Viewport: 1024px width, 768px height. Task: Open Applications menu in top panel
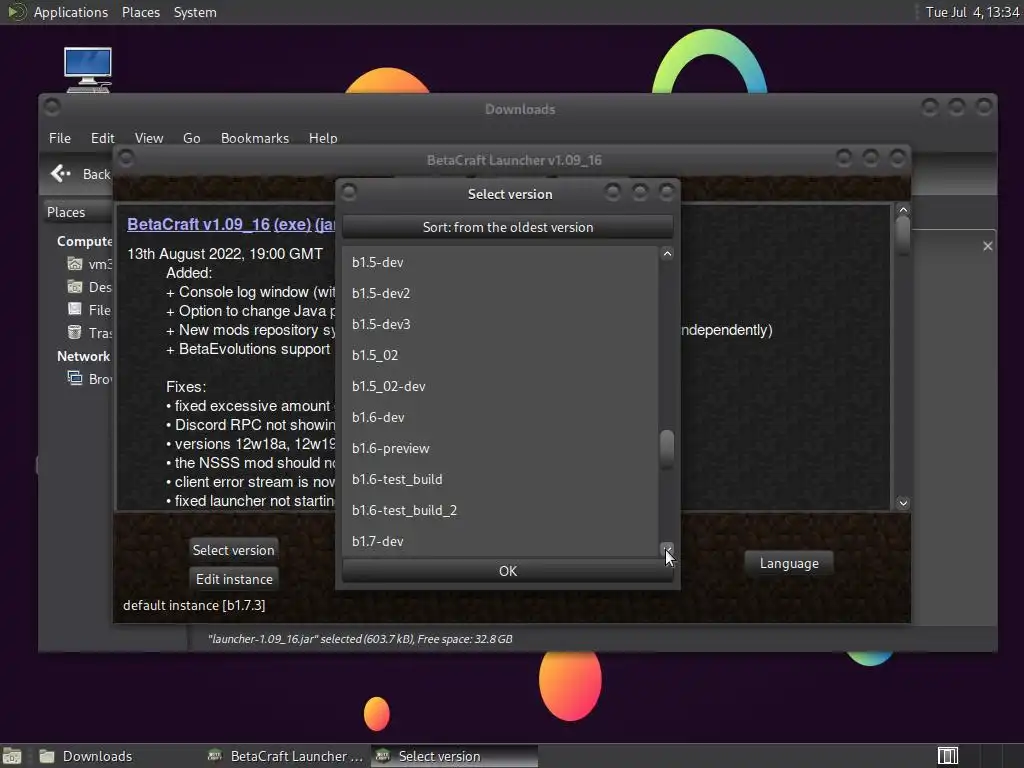(x=71, y=12)
